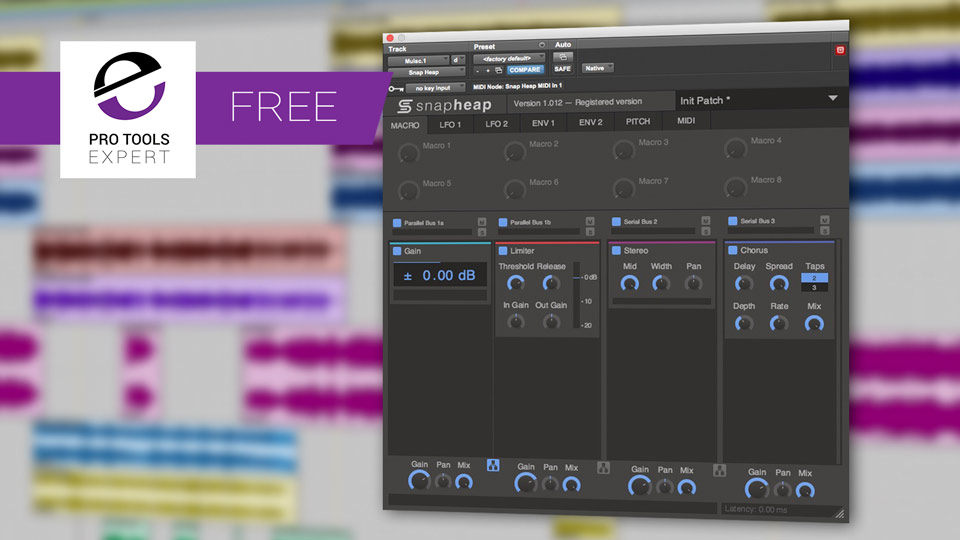
Task: Click the key input icon
Action: pyautogui.click(x=396, y=89)
